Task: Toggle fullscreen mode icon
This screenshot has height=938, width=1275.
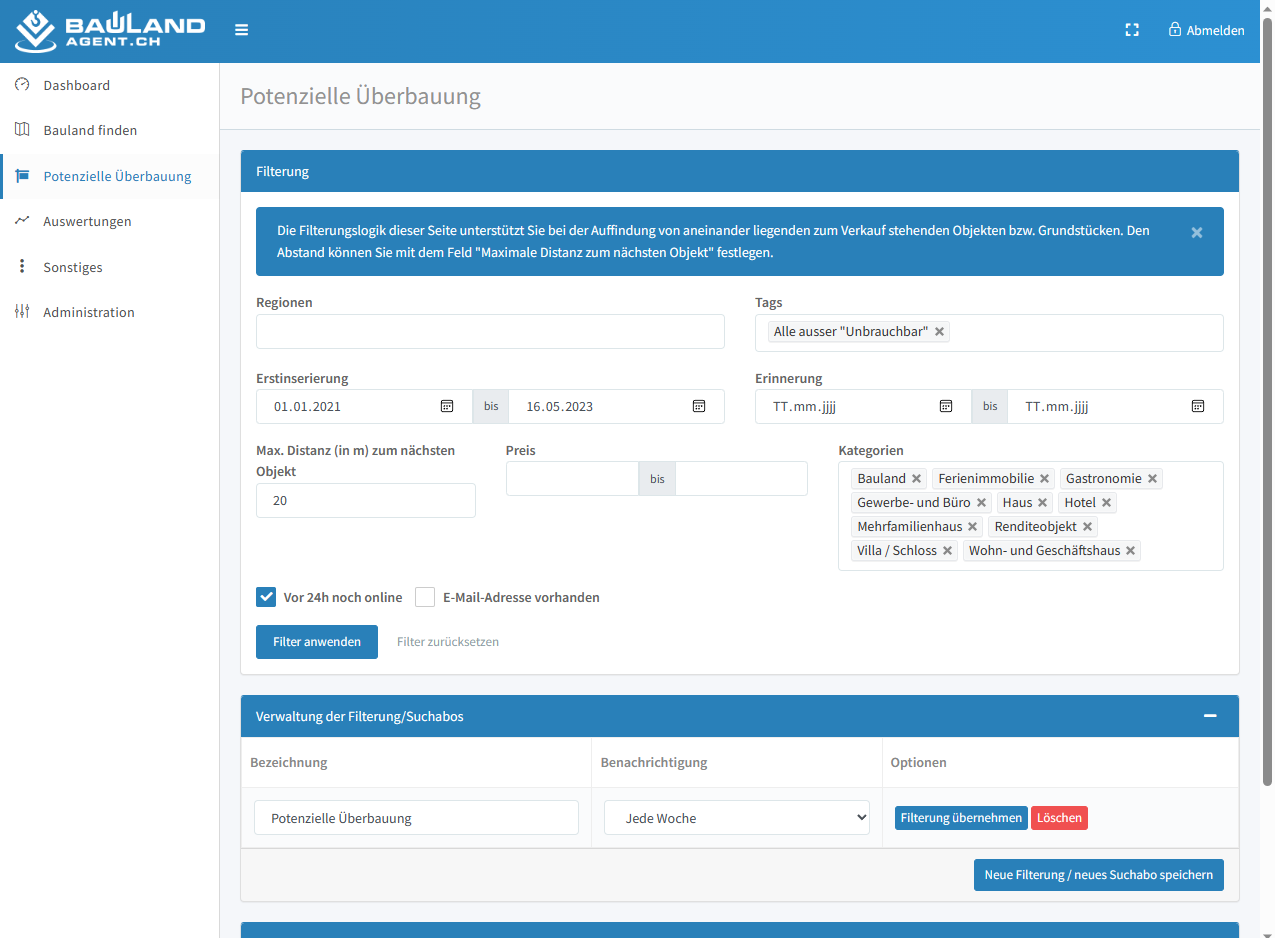Action: click(1132, 30)
